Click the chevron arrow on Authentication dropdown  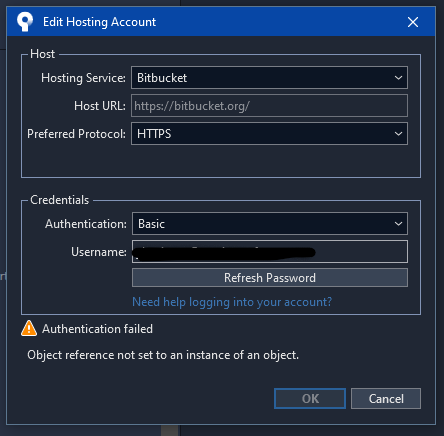(398, 224)
